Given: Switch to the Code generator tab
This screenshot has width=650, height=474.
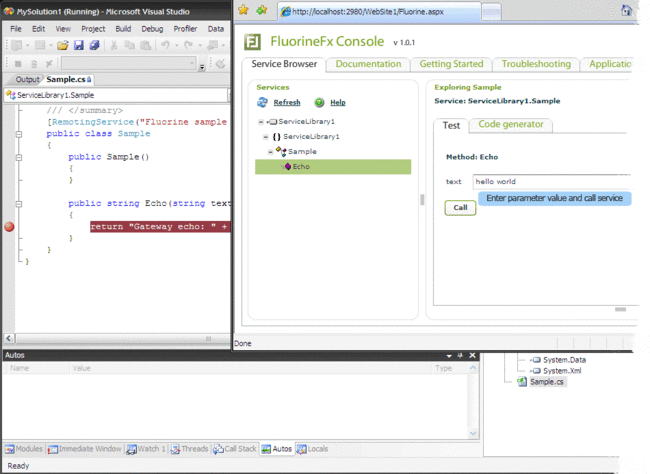Looking at the screenshot, I should point(511,124).
